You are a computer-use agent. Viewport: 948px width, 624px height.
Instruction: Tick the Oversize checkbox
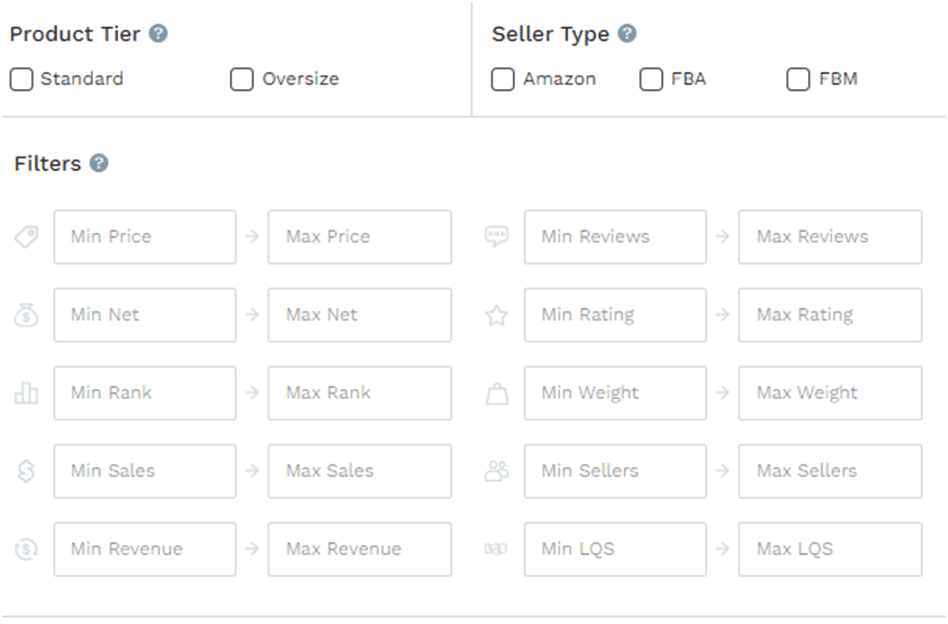[x=242, y=79]
